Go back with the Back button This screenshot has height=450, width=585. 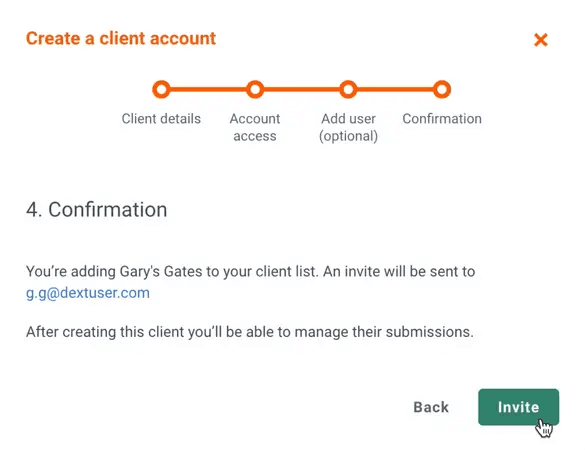[x=431, y=407]
